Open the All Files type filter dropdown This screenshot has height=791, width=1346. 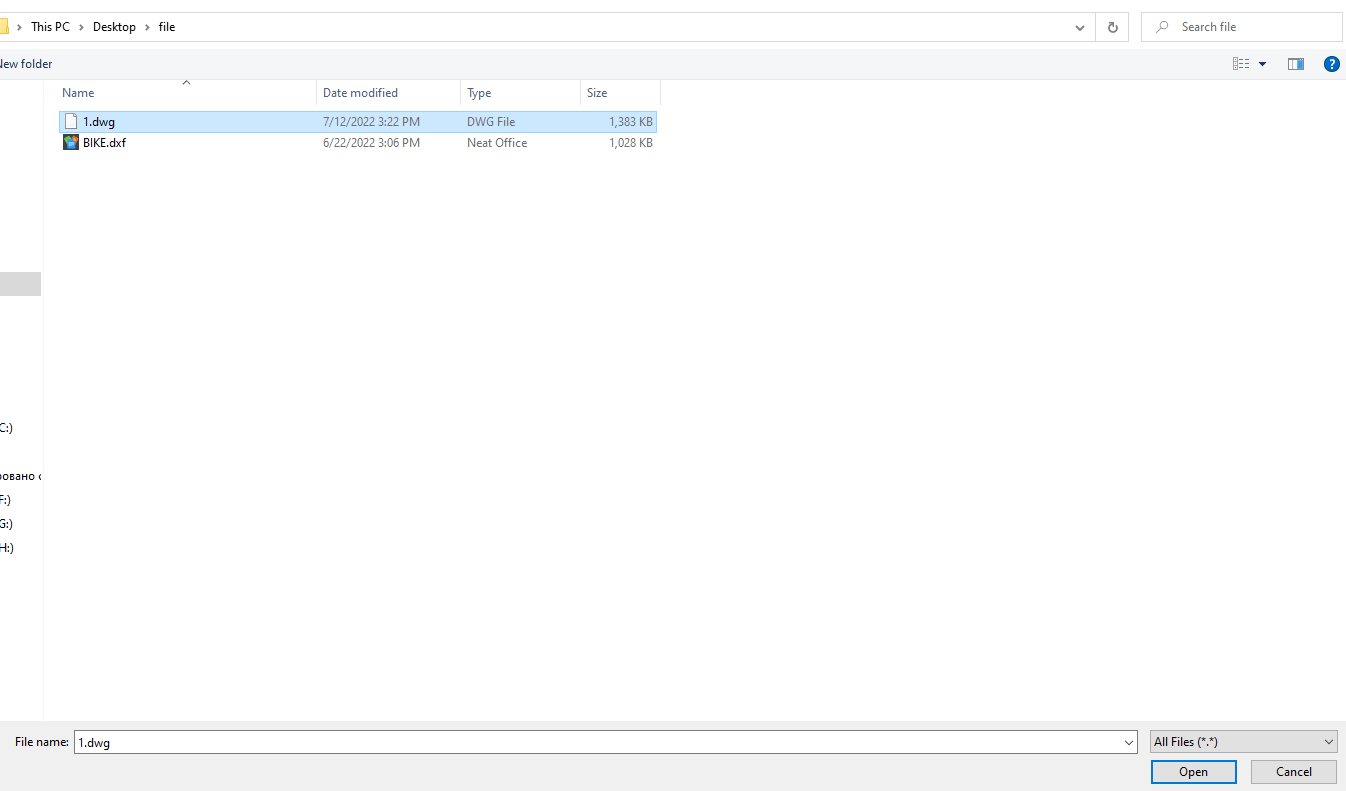pos(1243,742)
